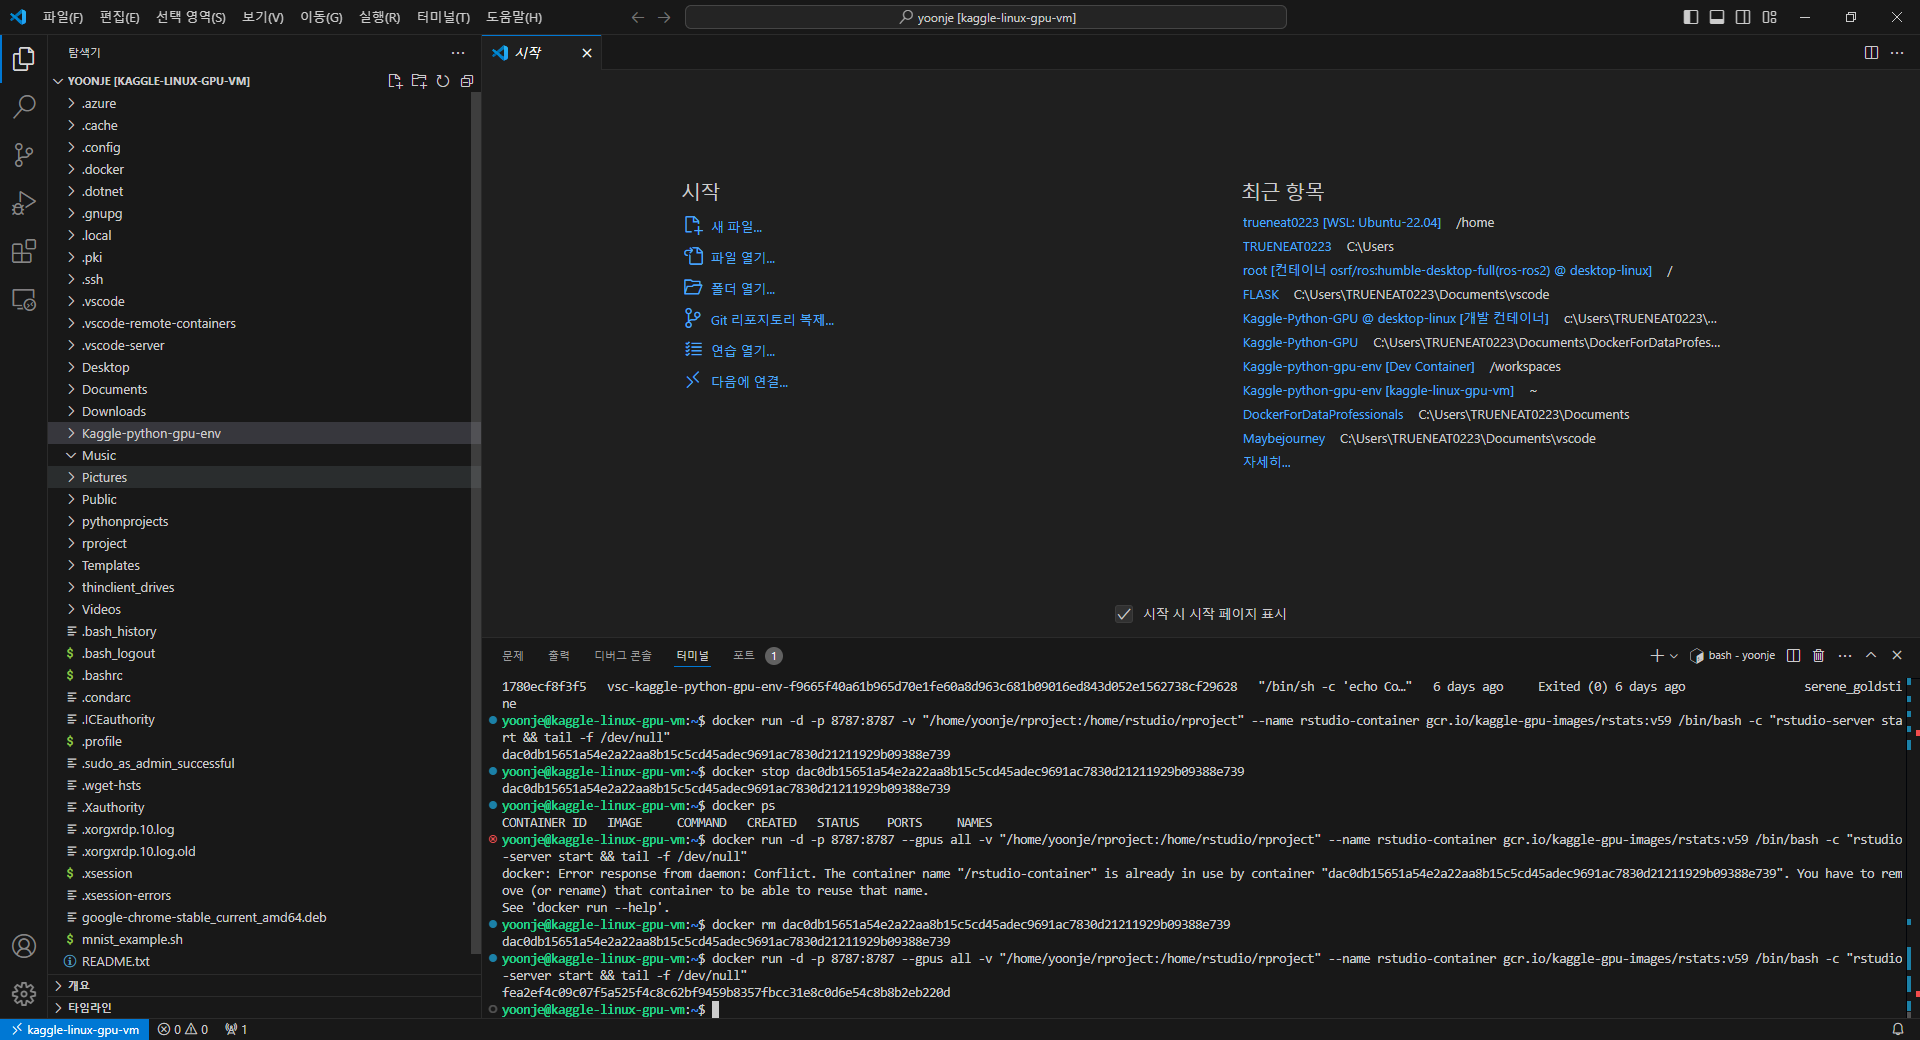Open the launch profile dropdown next to plus
Screen dimensions: 1920x1040
click(x=1674, y=656)
